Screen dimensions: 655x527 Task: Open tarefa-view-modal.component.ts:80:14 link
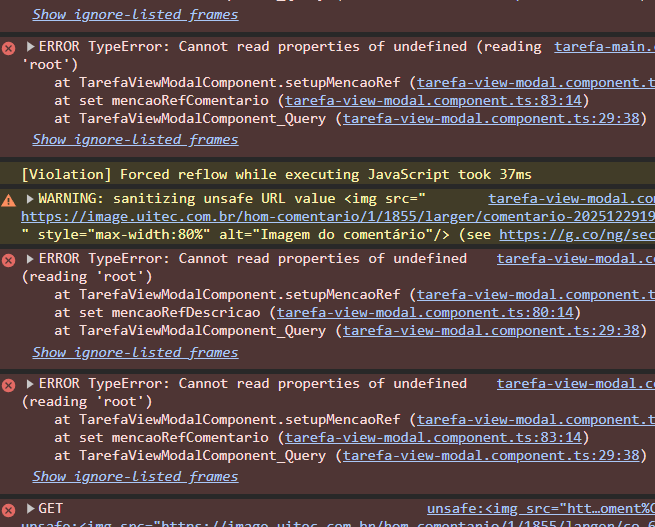point(429,312)
